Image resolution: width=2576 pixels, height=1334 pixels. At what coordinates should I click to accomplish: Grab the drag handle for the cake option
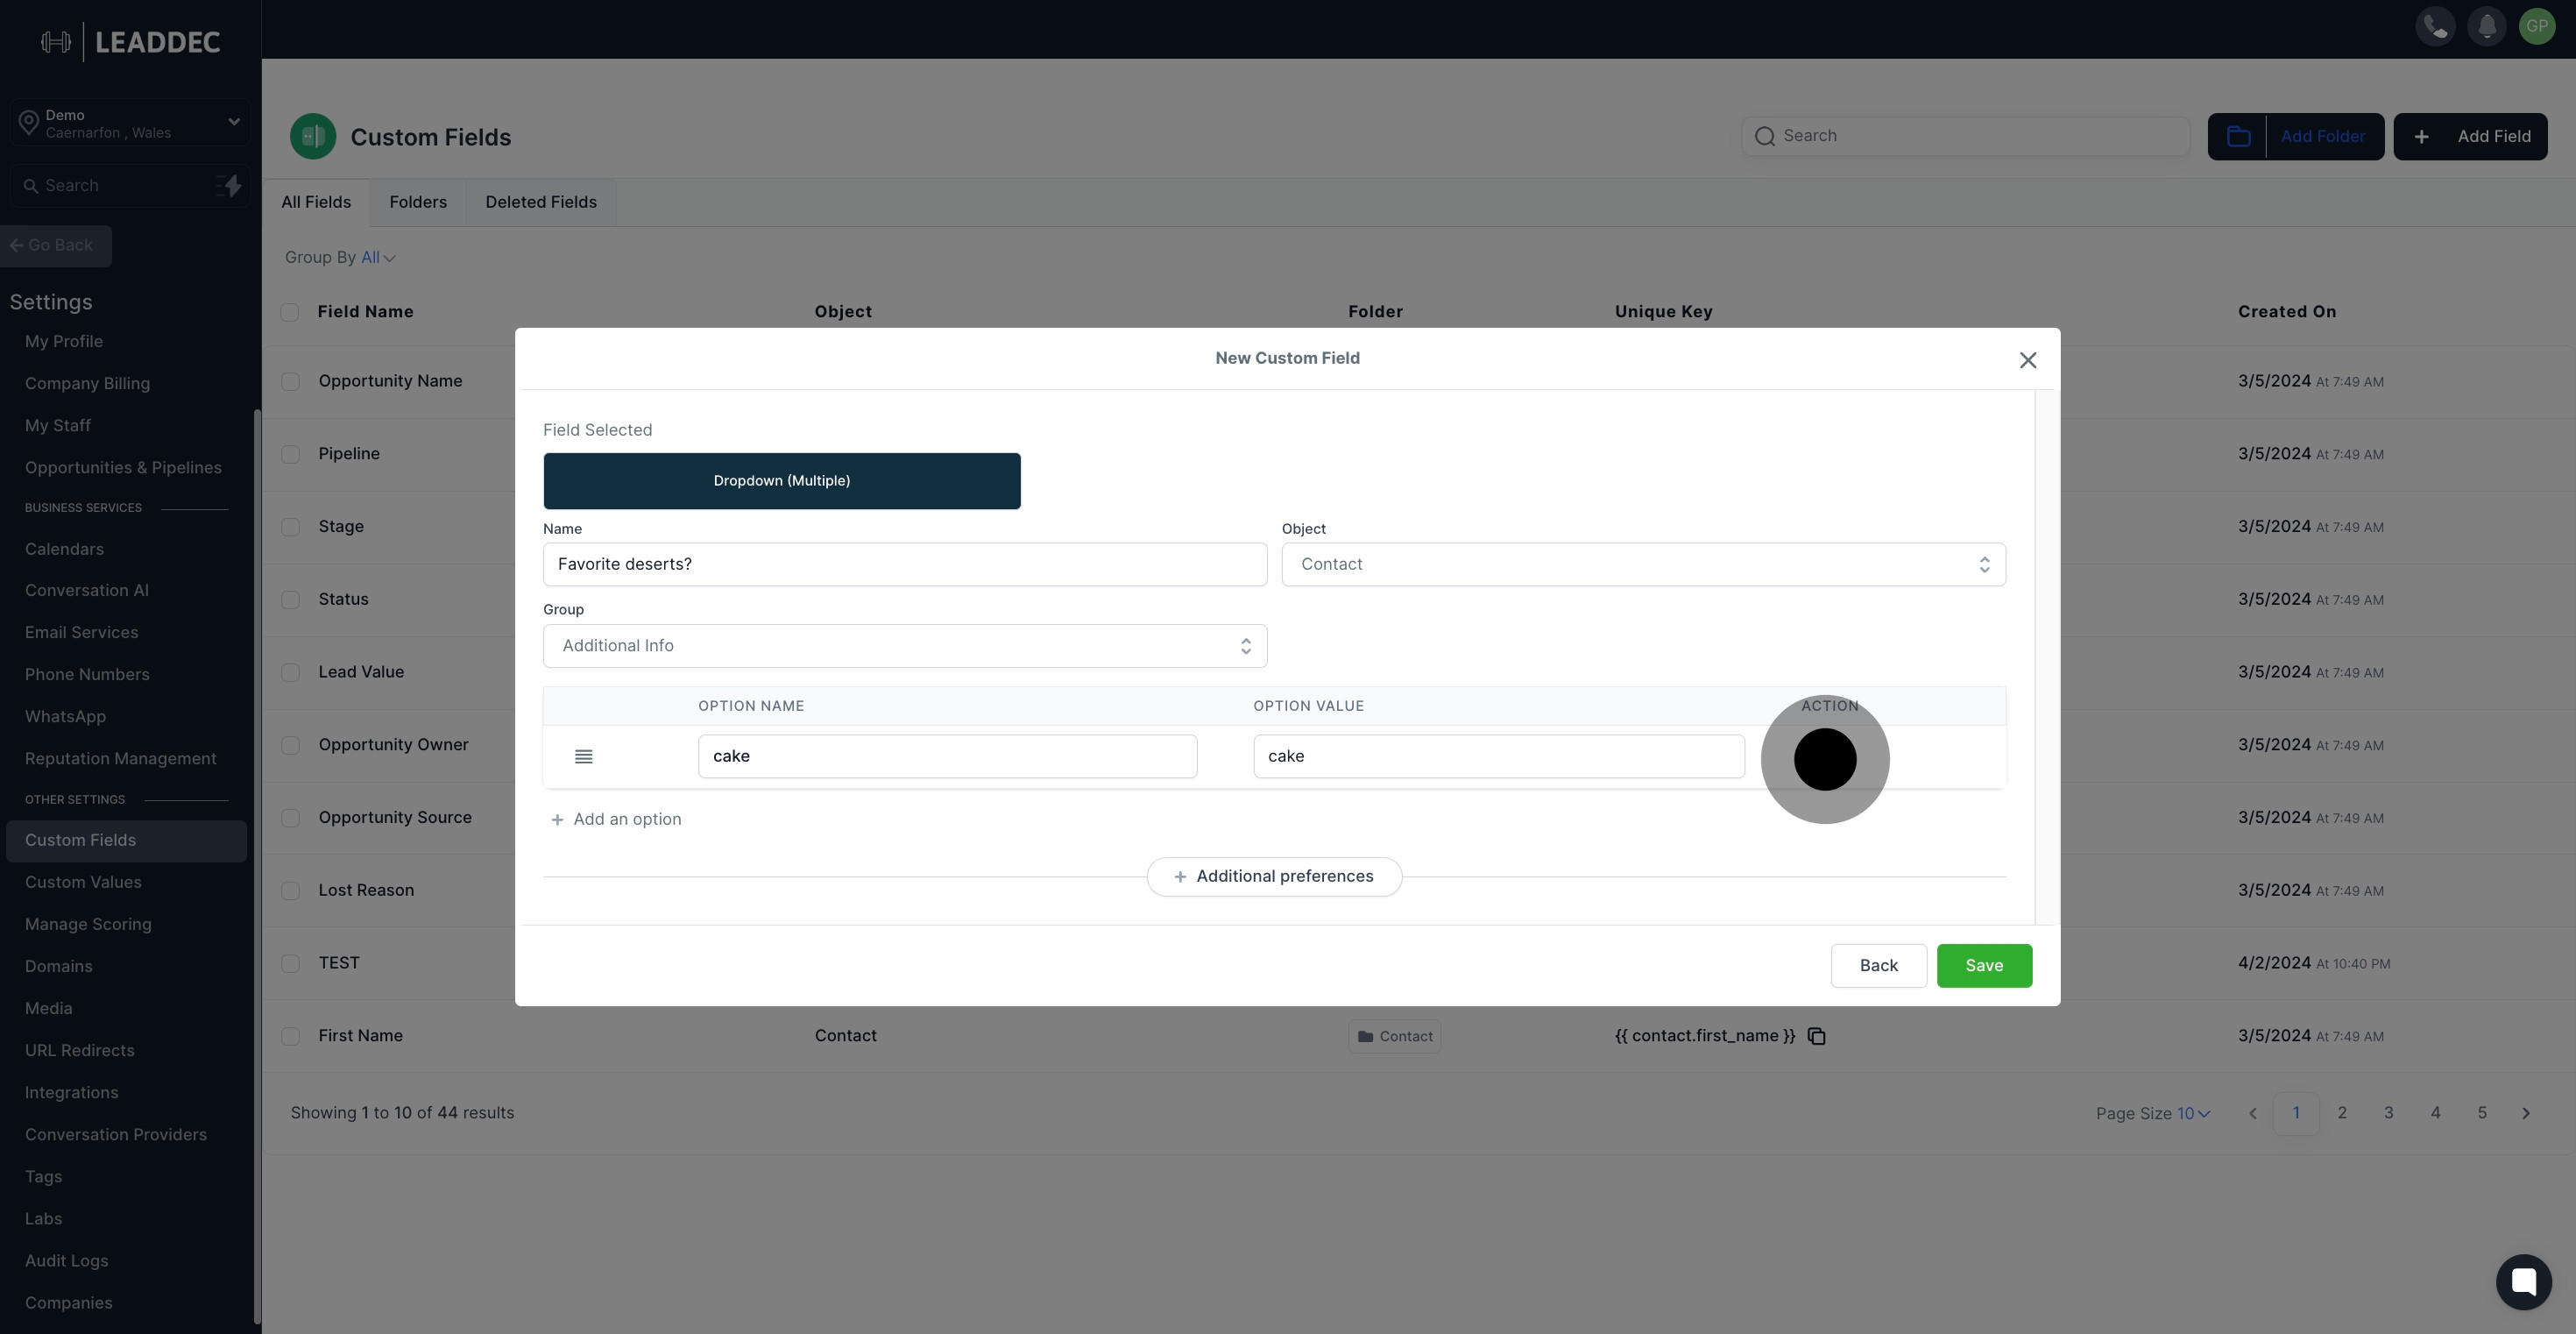[584, 756]
